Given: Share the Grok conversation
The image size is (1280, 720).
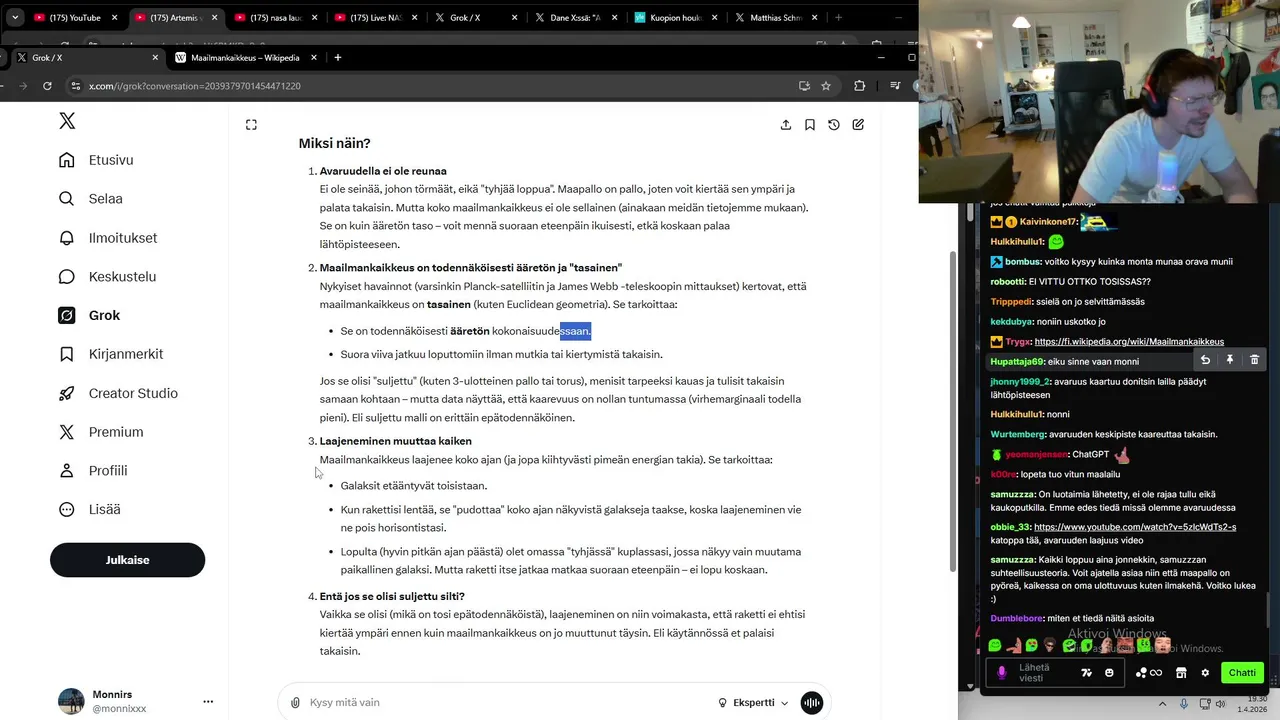Looking at the screenshot, I should pyautogui.click(x=786, y=125).
